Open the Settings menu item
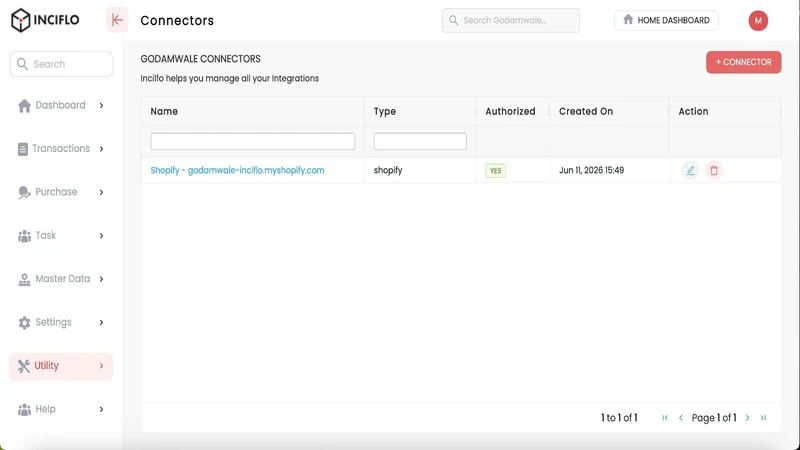This screenshot has height=450, width=800. click(x=61, y=322)
